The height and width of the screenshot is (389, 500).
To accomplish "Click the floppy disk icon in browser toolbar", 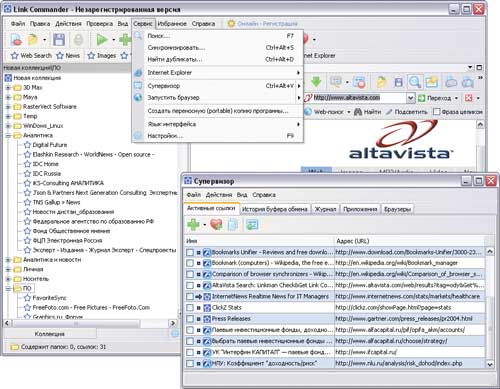I will 398,82.
